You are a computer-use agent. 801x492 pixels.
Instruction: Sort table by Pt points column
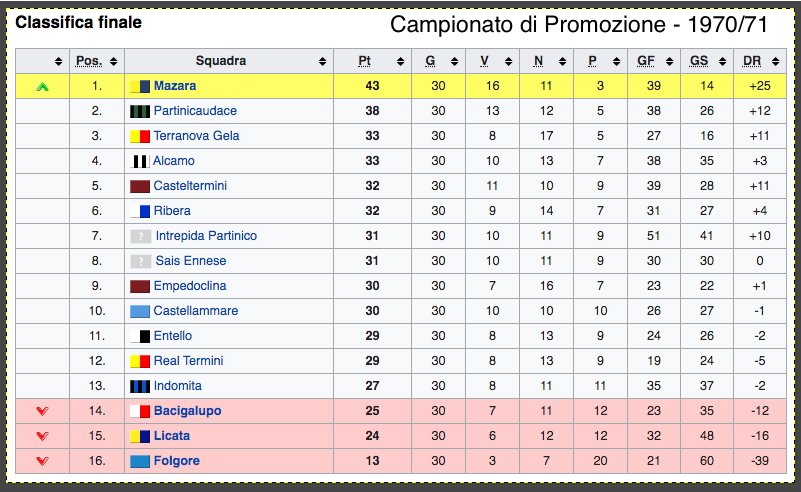pos(372,62)
